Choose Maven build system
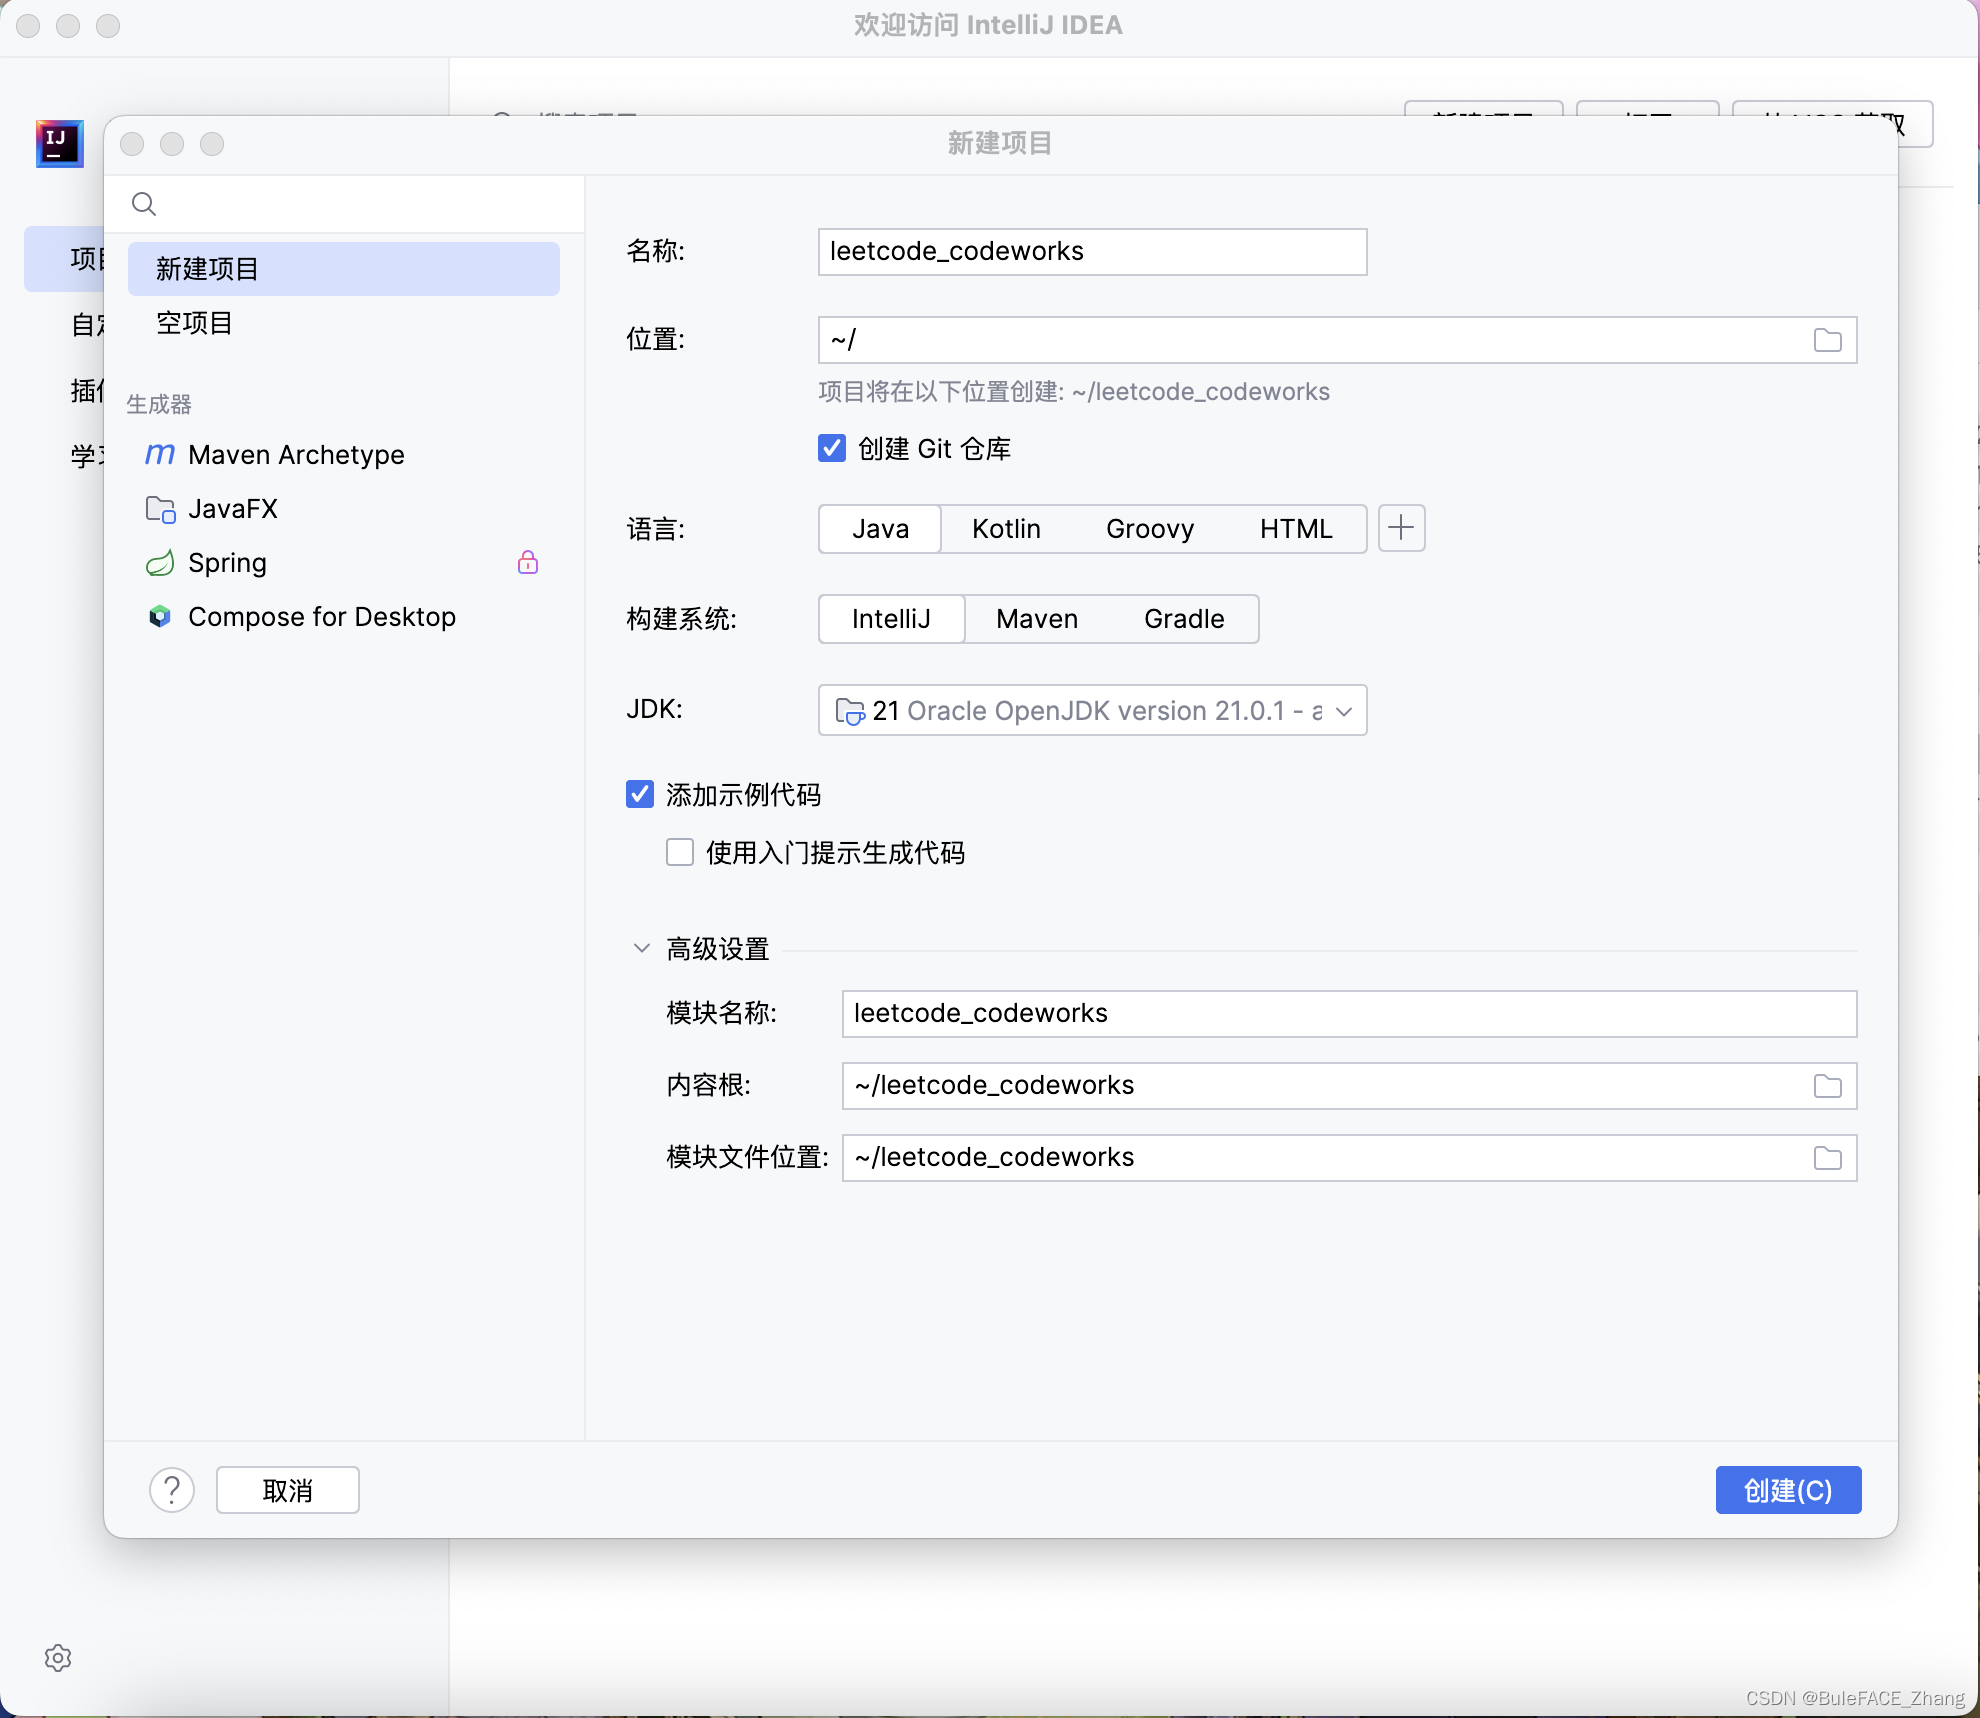 [x=1037, y=619]
